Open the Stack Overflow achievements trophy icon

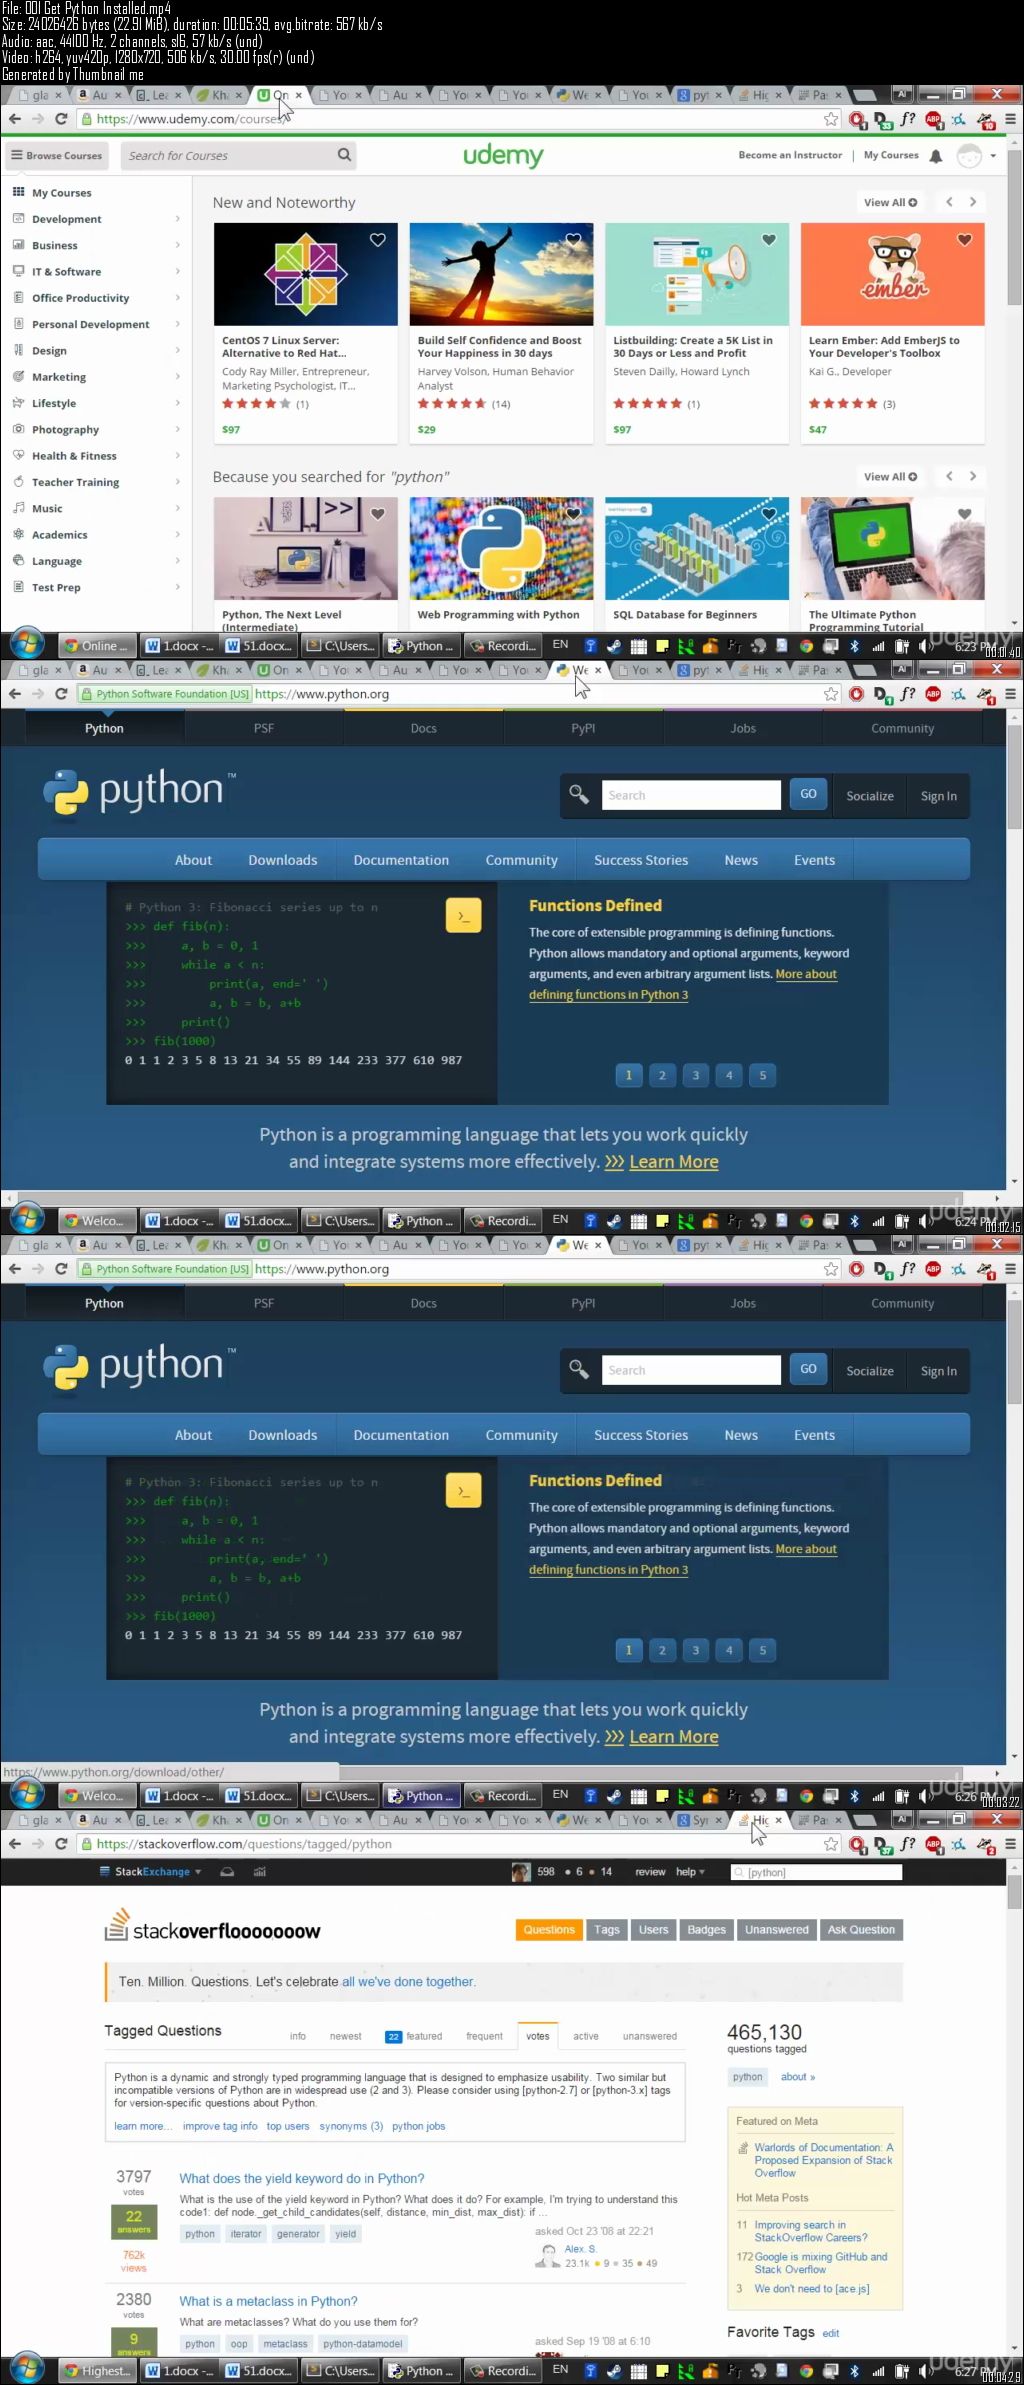pyautogui.click(x=260, y=1872)
